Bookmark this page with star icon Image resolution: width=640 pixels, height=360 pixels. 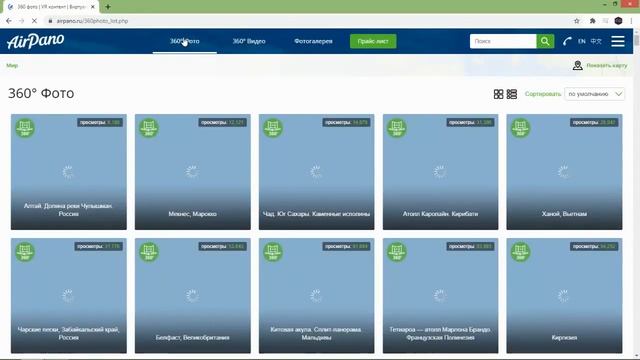click(577, 21)
